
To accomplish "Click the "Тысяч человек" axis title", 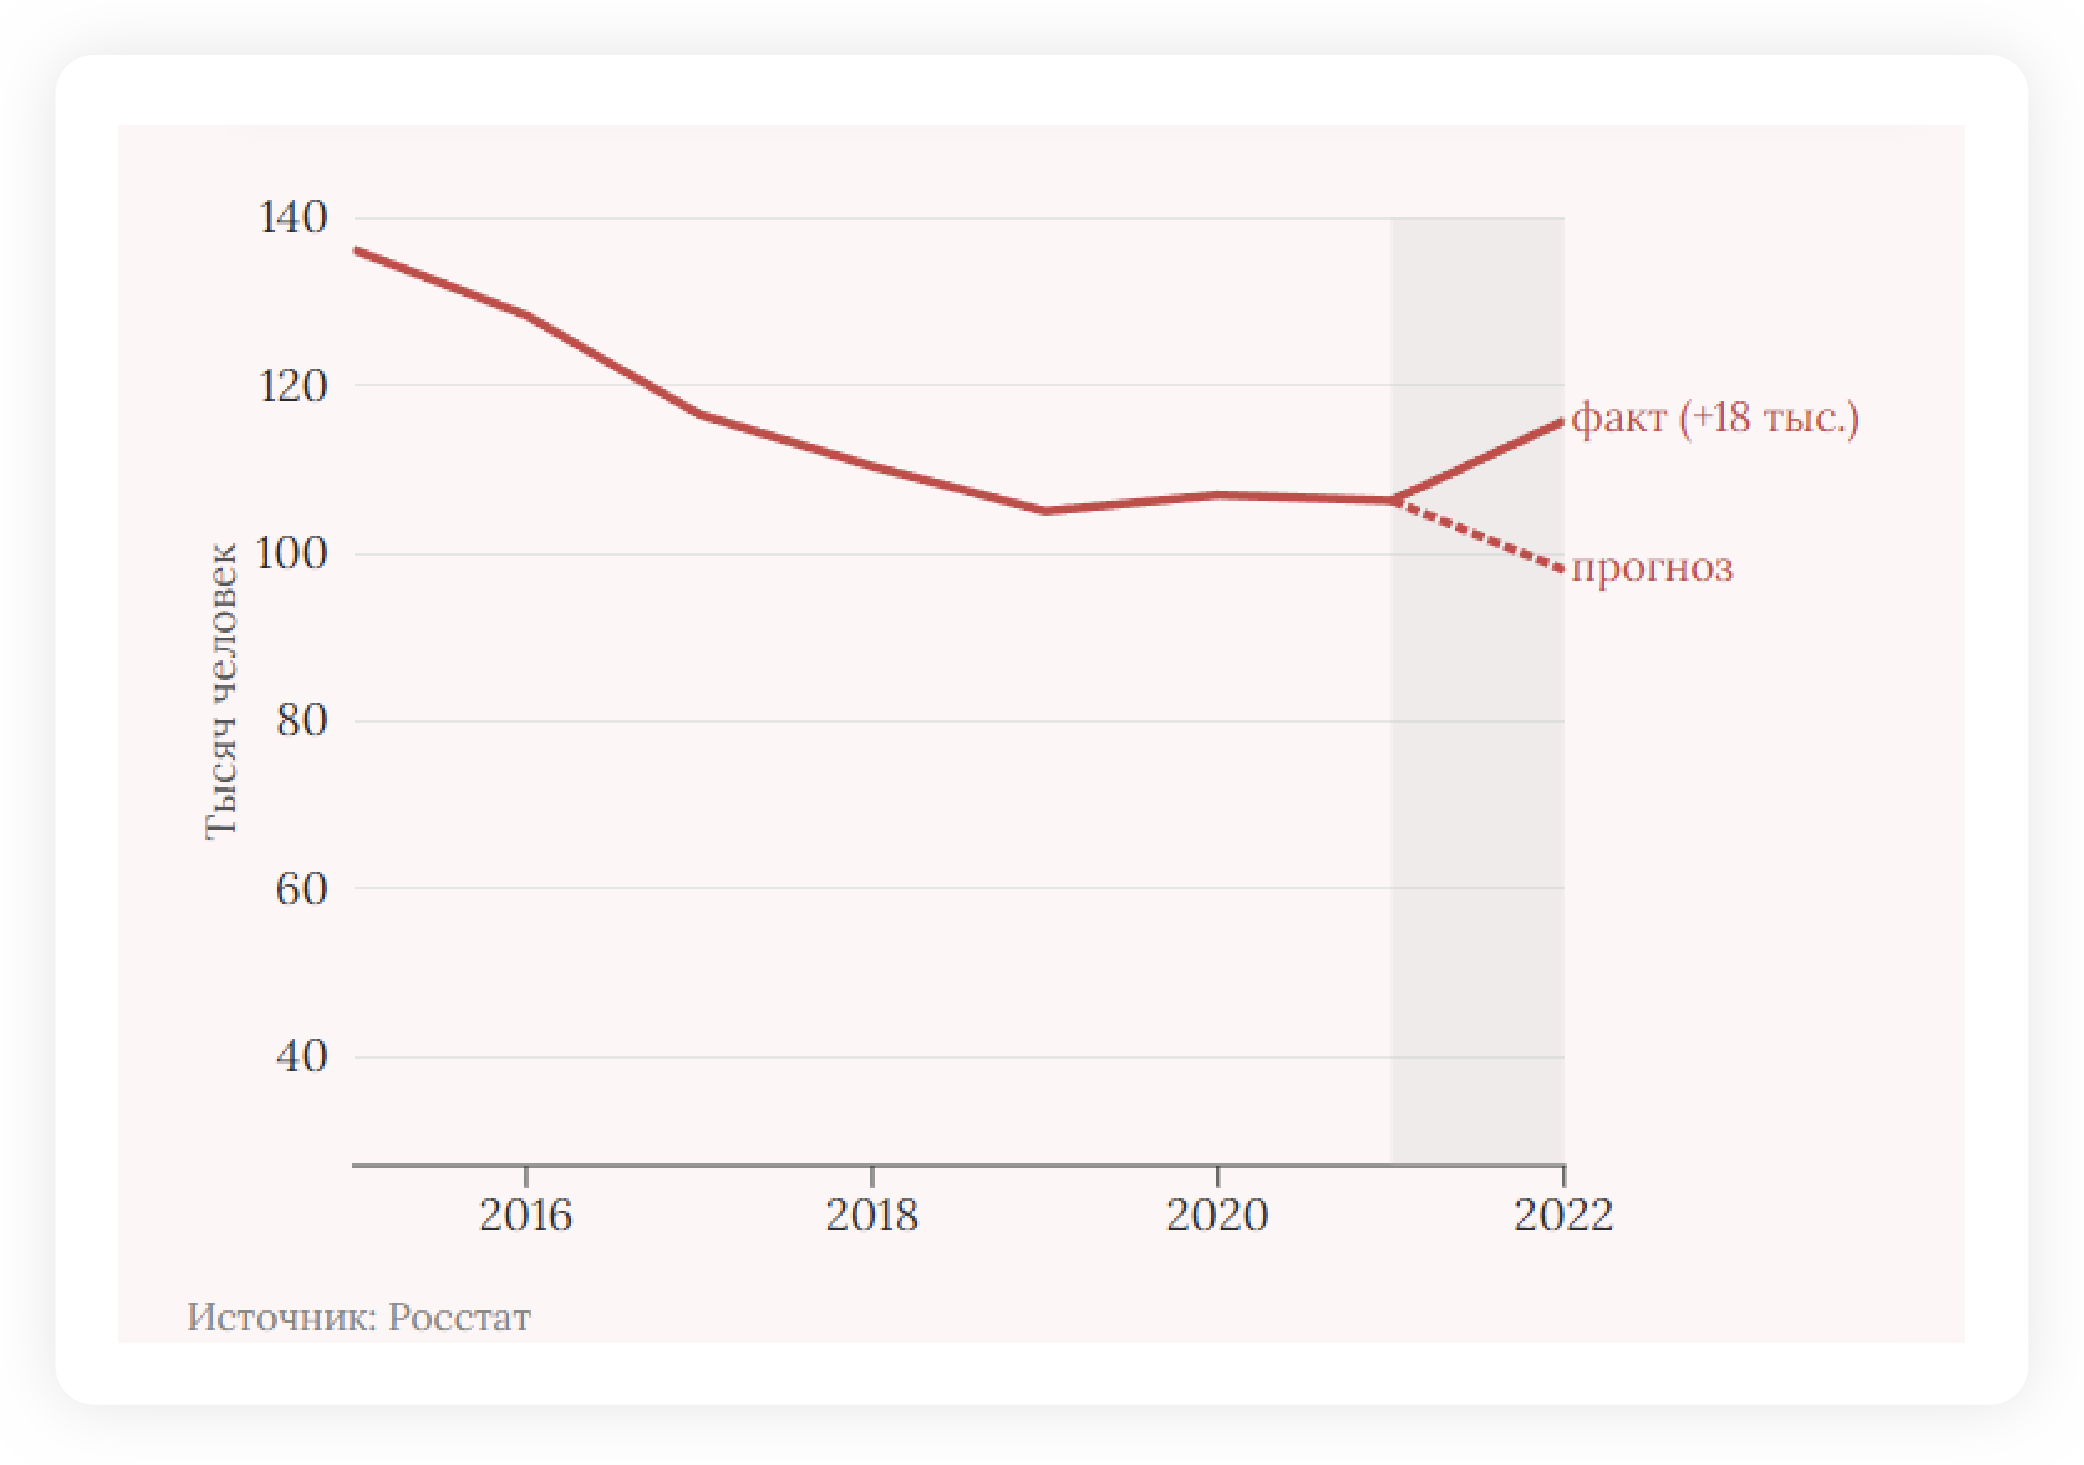I will (221, 691).
